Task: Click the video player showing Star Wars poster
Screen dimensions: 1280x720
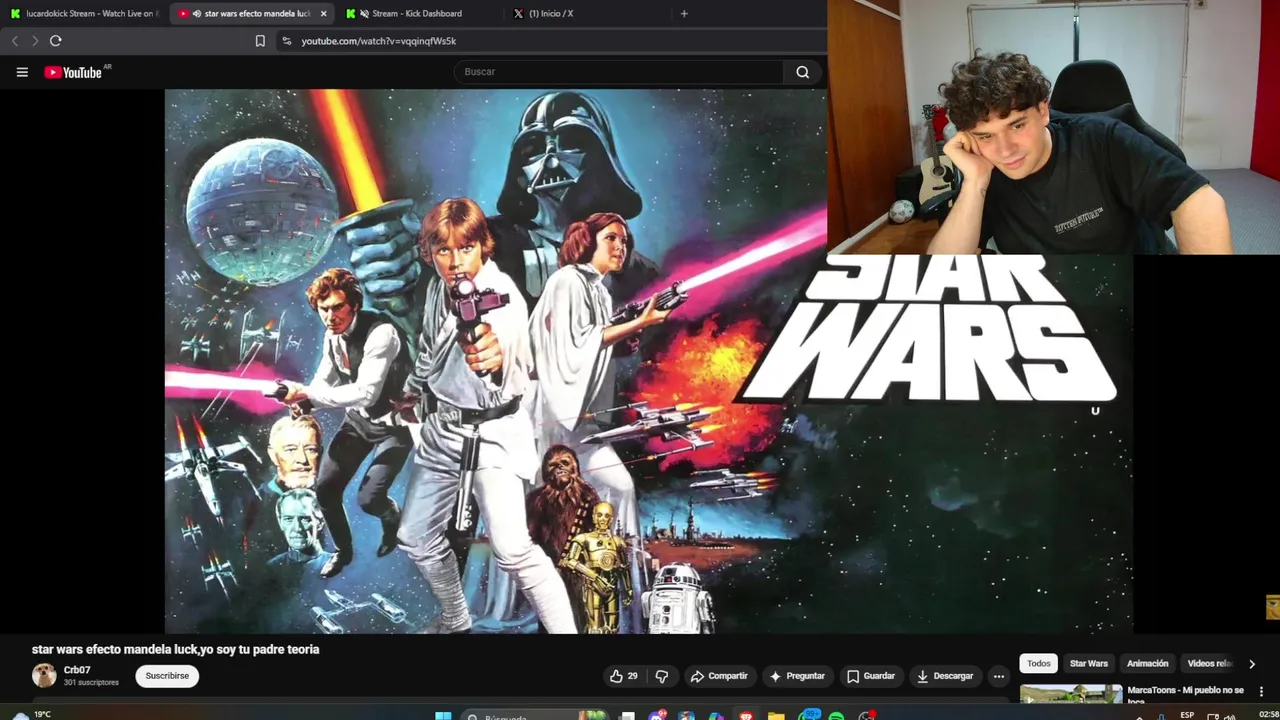Action: tap(648, 361)
